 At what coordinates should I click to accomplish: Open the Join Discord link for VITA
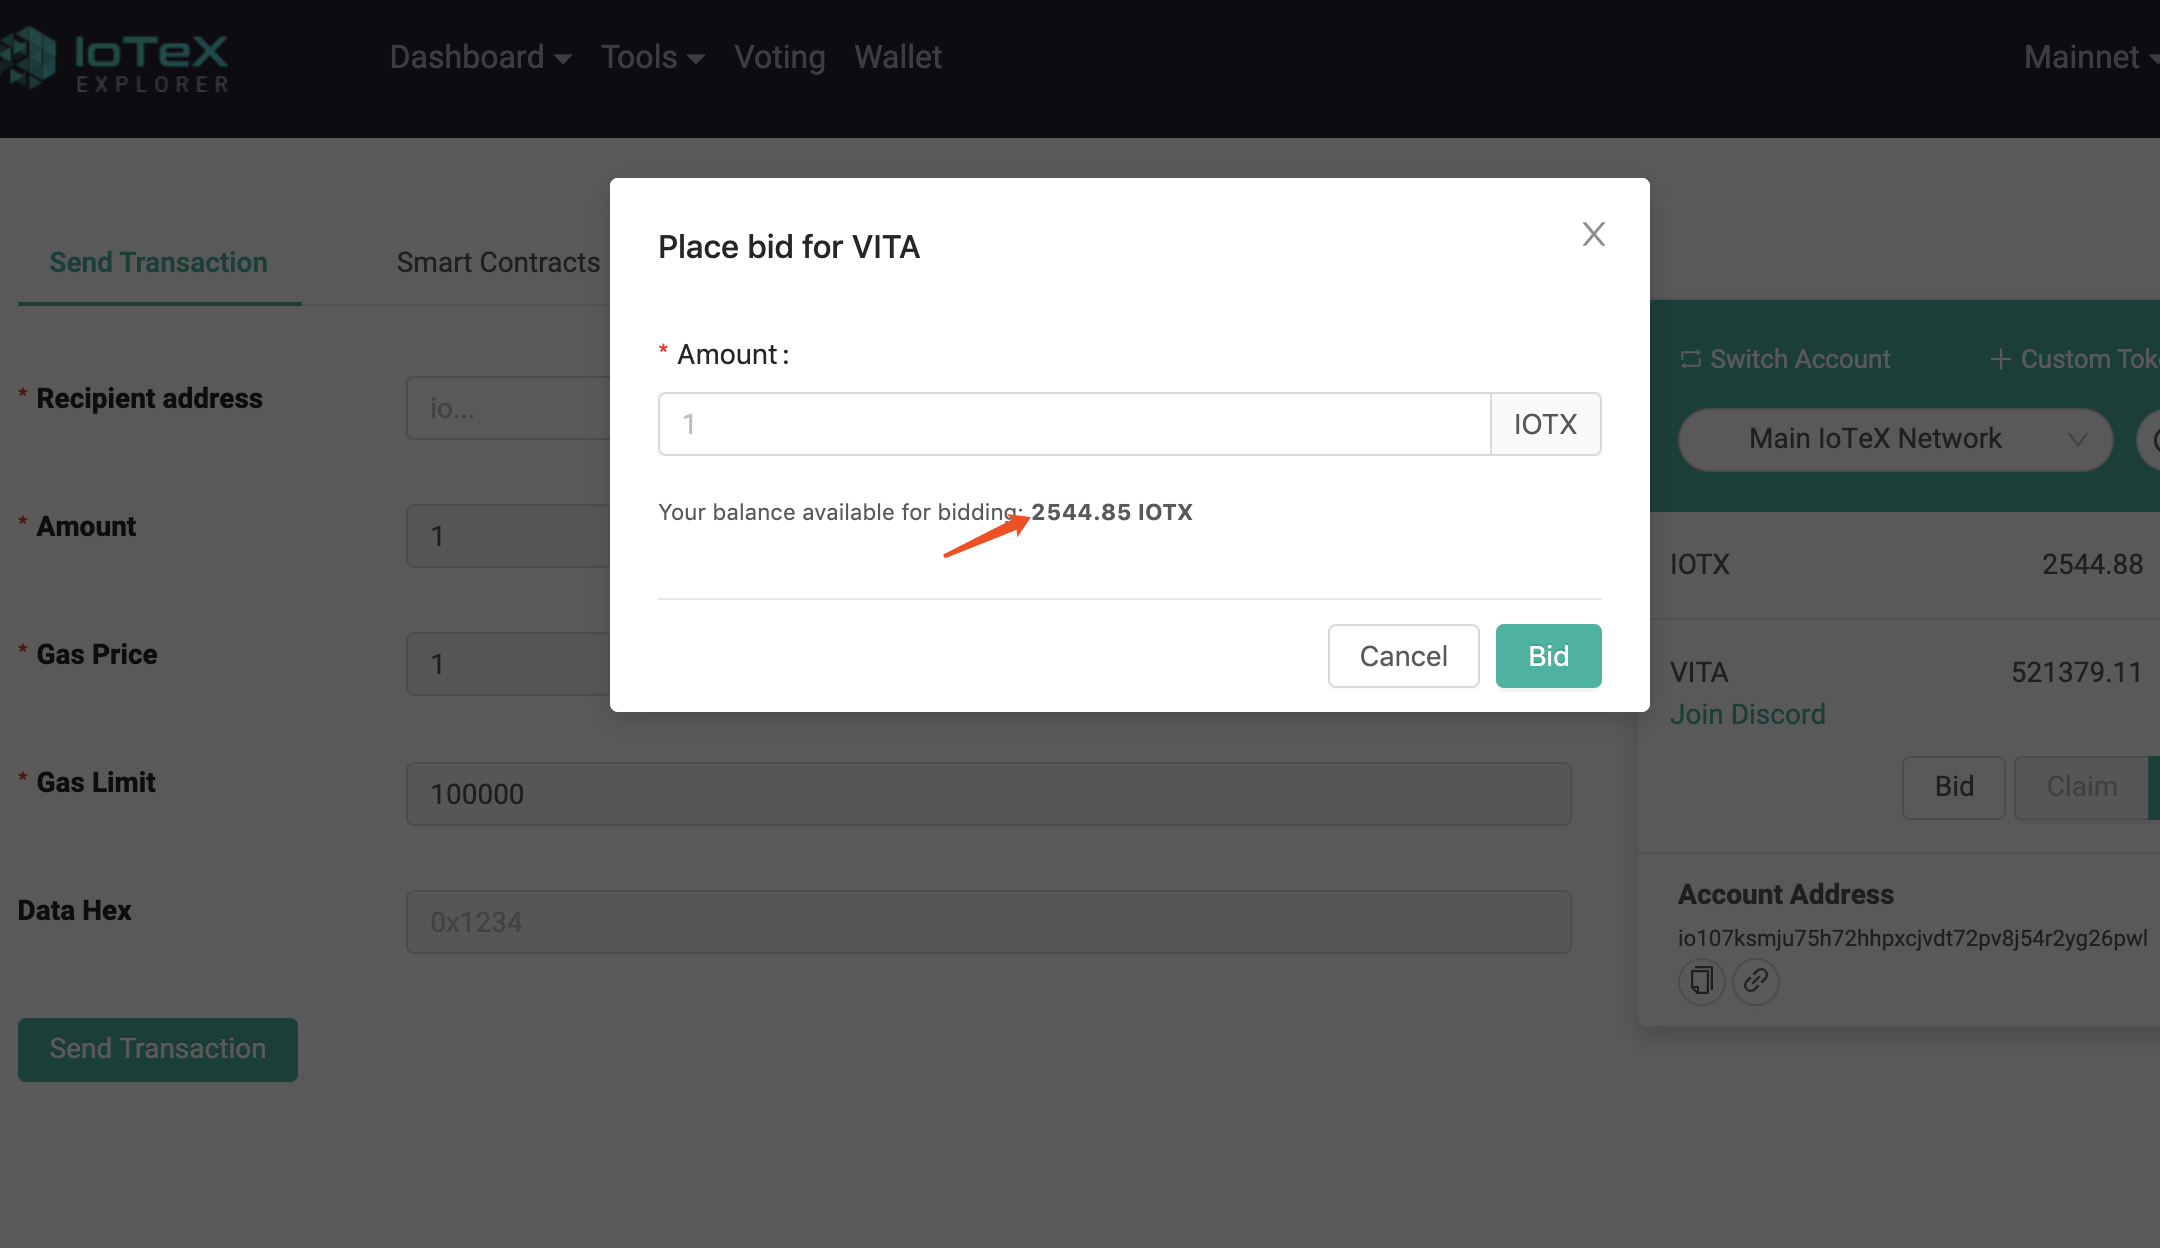[x=1747, y=713]
